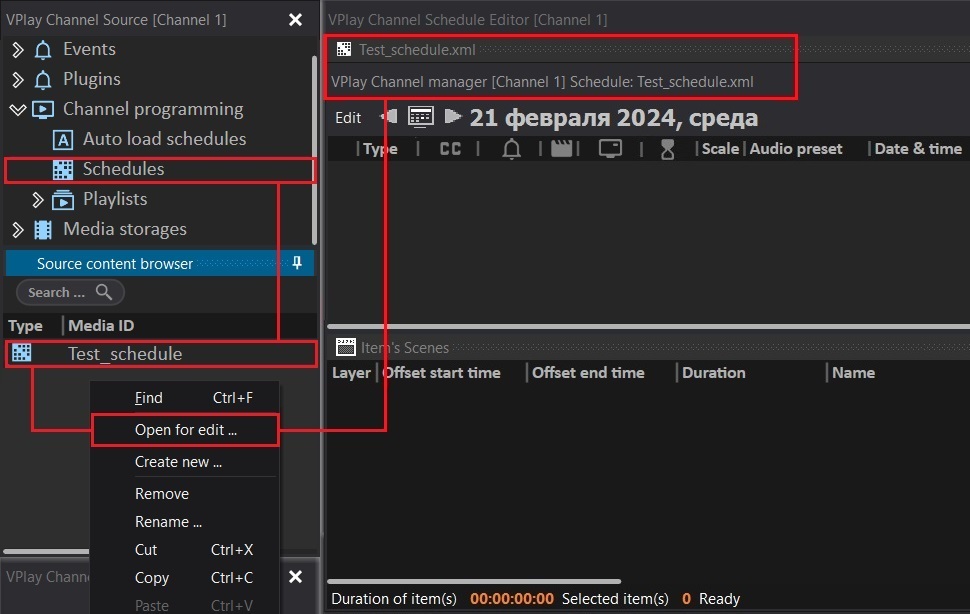970x614 pixels.
Task: Choose Copy from the context menu
Action: point(185,578)
